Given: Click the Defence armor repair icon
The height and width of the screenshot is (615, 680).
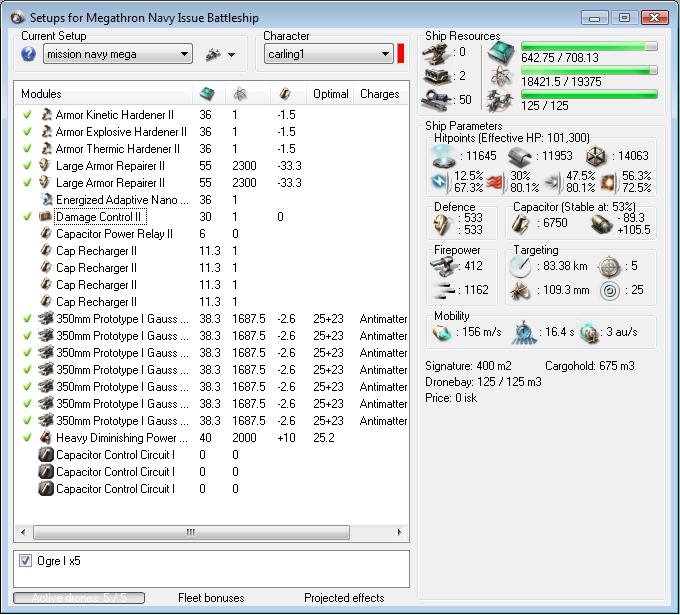Looking at the screenshot, I should [444, 225].
